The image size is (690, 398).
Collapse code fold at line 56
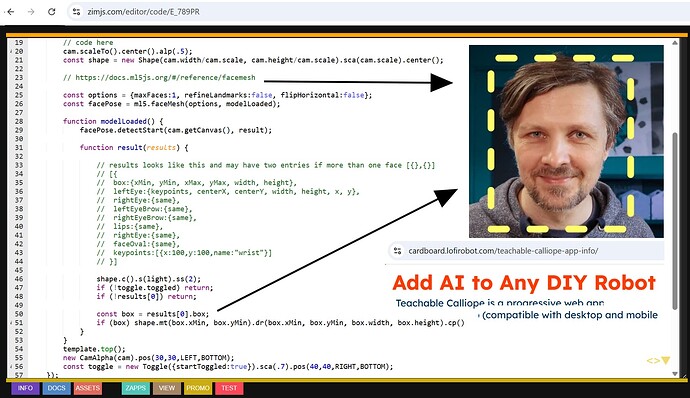11,367
